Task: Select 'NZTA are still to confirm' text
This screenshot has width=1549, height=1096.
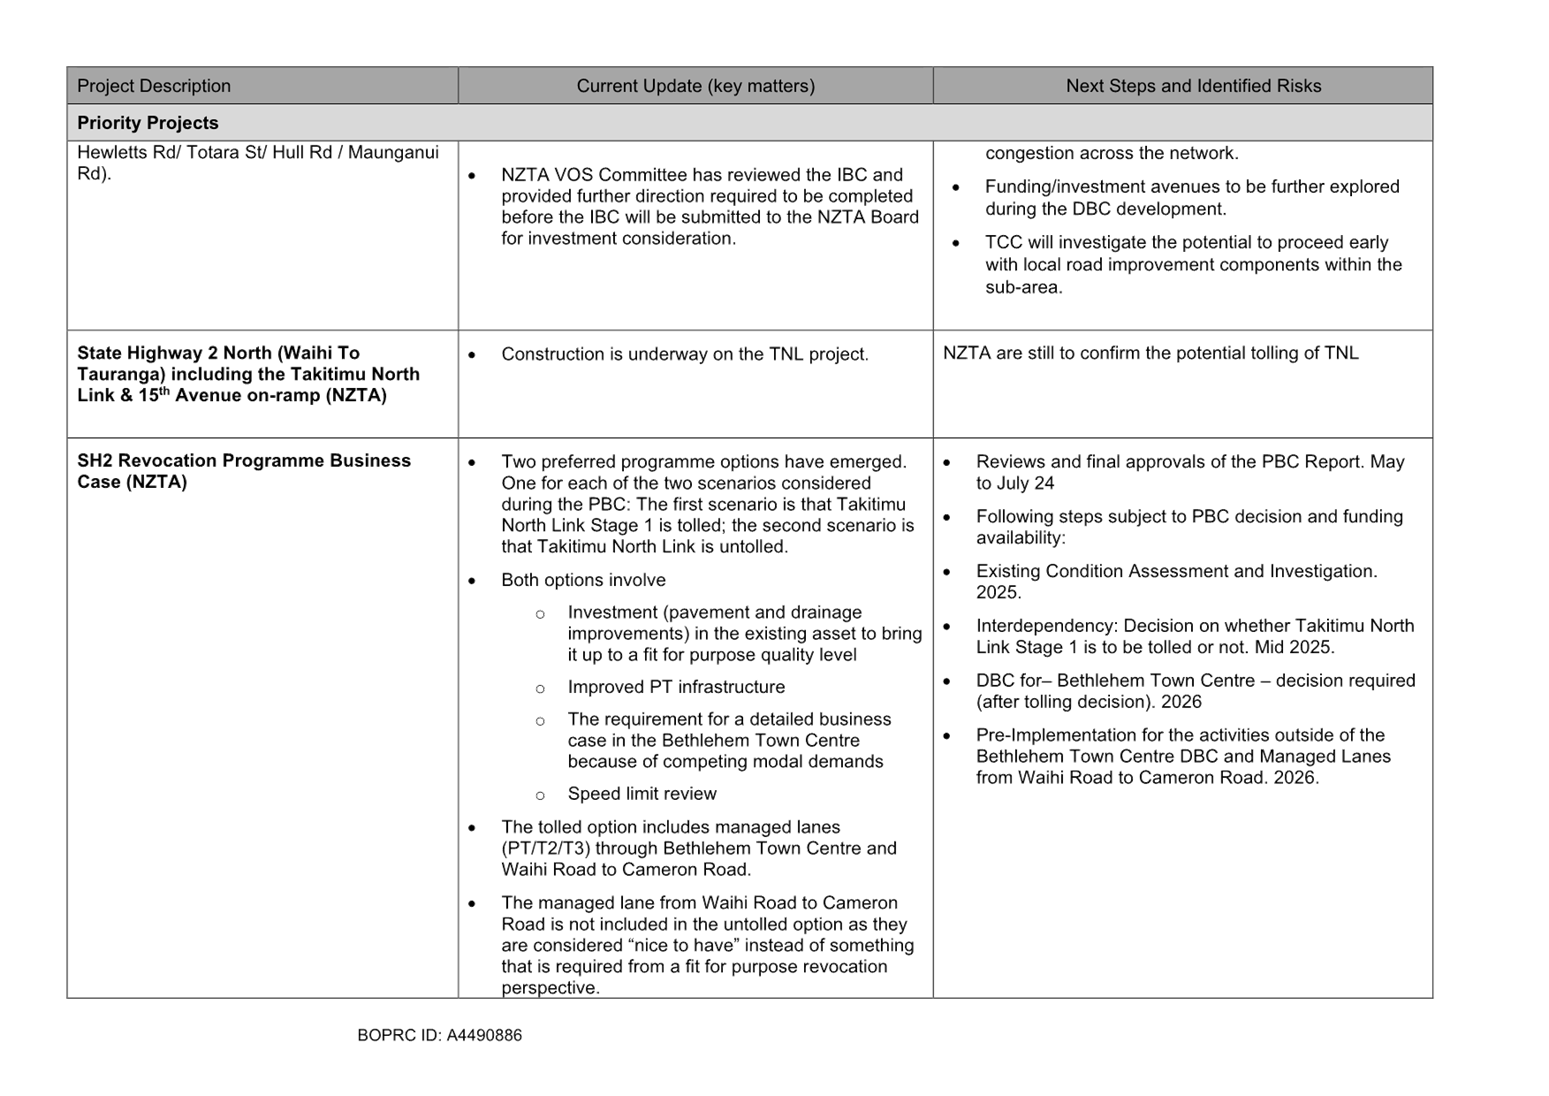Action: 1151,353
